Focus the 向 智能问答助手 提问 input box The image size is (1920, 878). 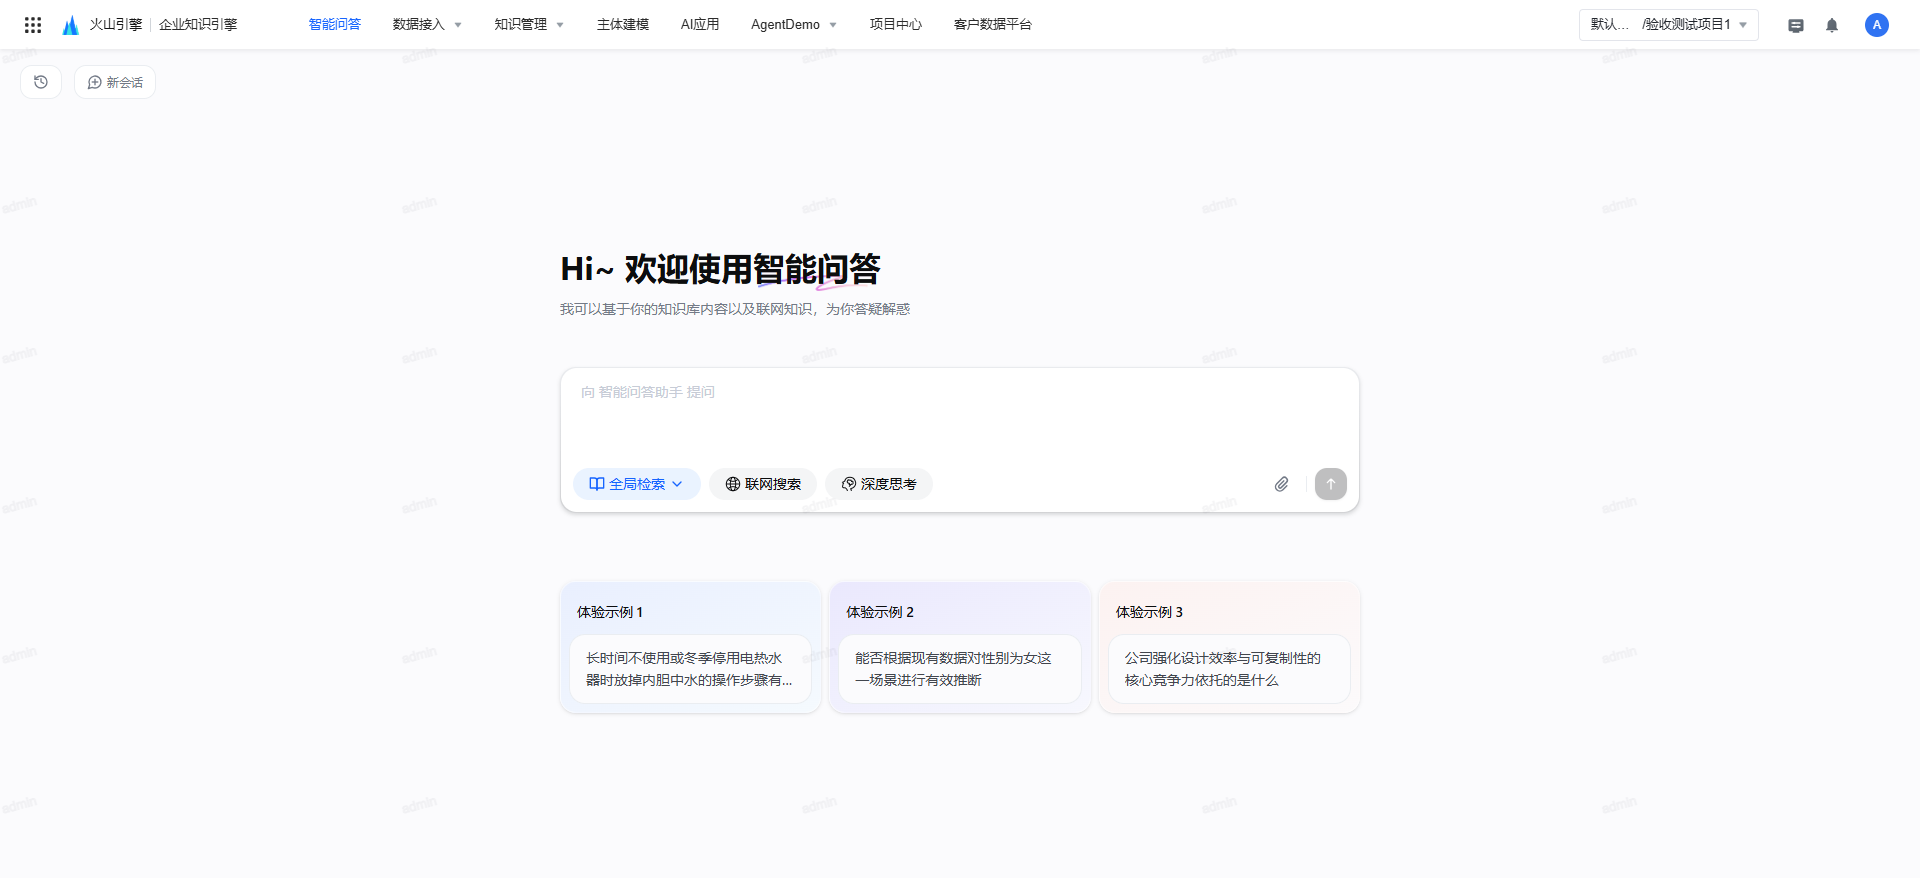point(960,415)
